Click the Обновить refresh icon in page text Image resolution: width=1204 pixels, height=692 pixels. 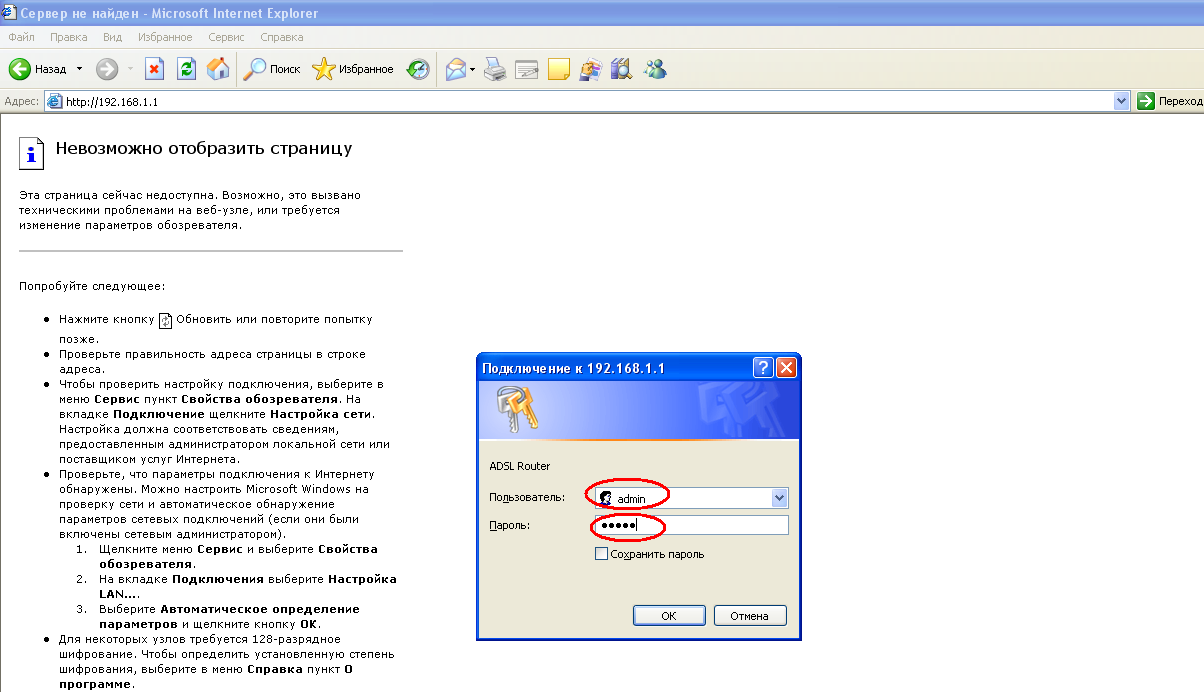click(166, 320)
